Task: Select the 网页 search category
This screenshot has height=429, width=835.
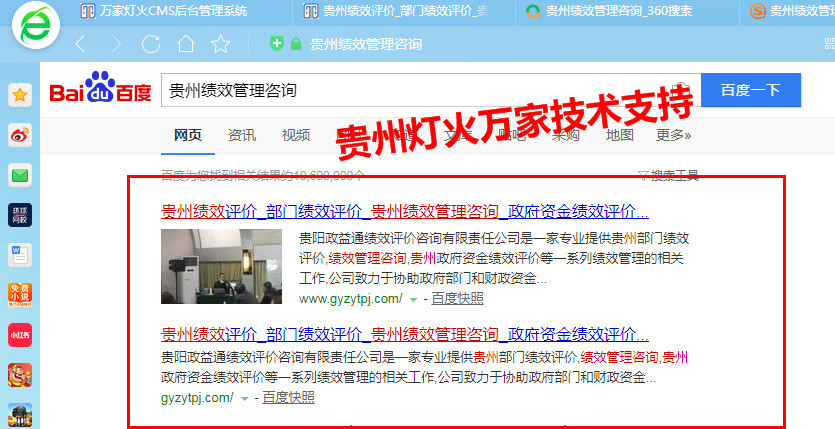Action: 188,135
